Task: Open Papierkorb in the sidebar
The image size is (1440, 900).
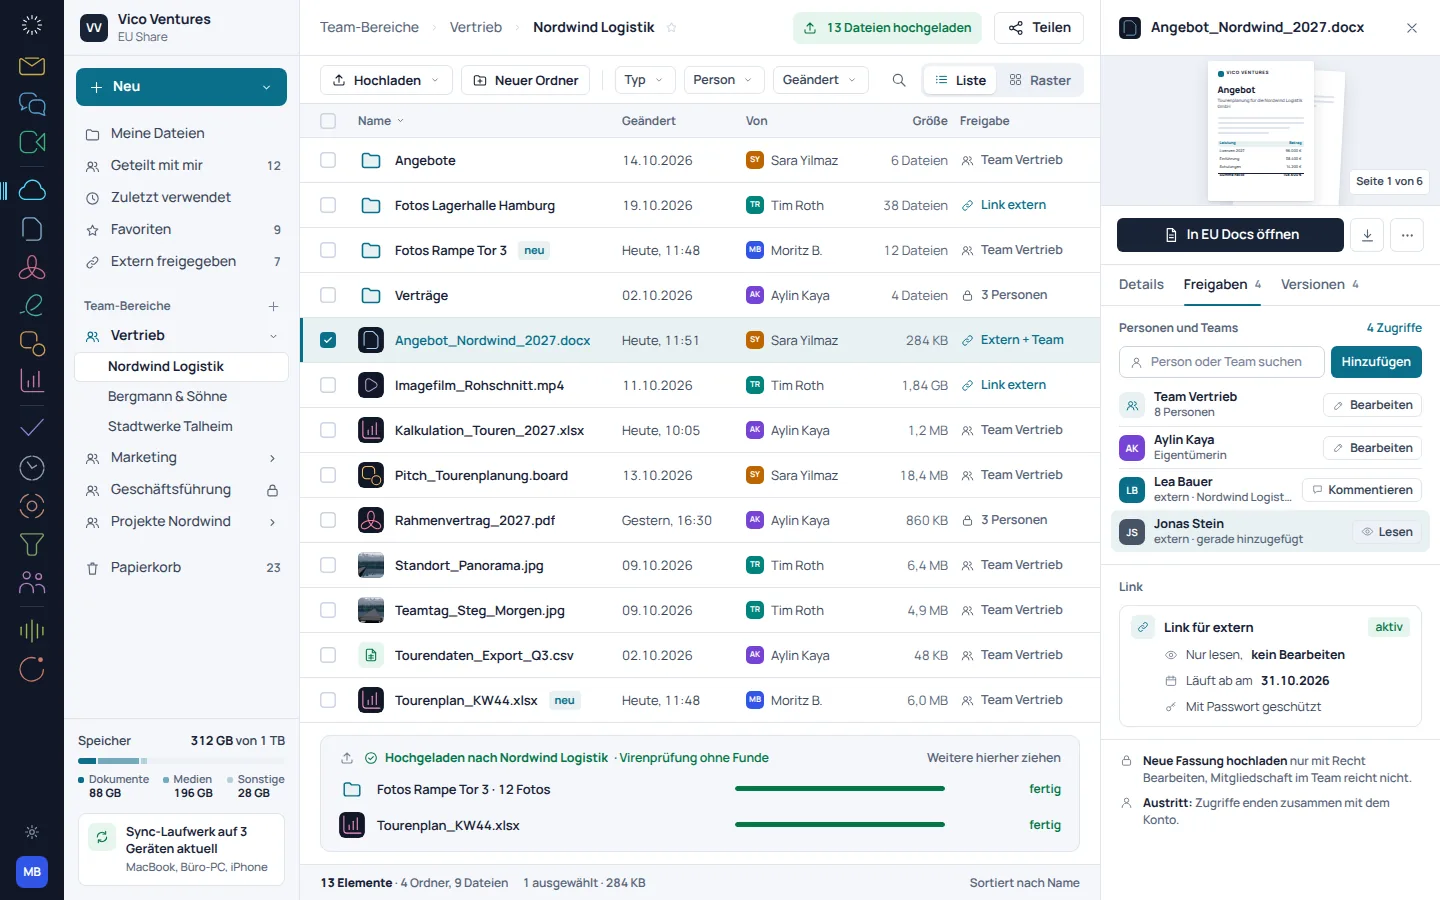Action: point(181,568)
